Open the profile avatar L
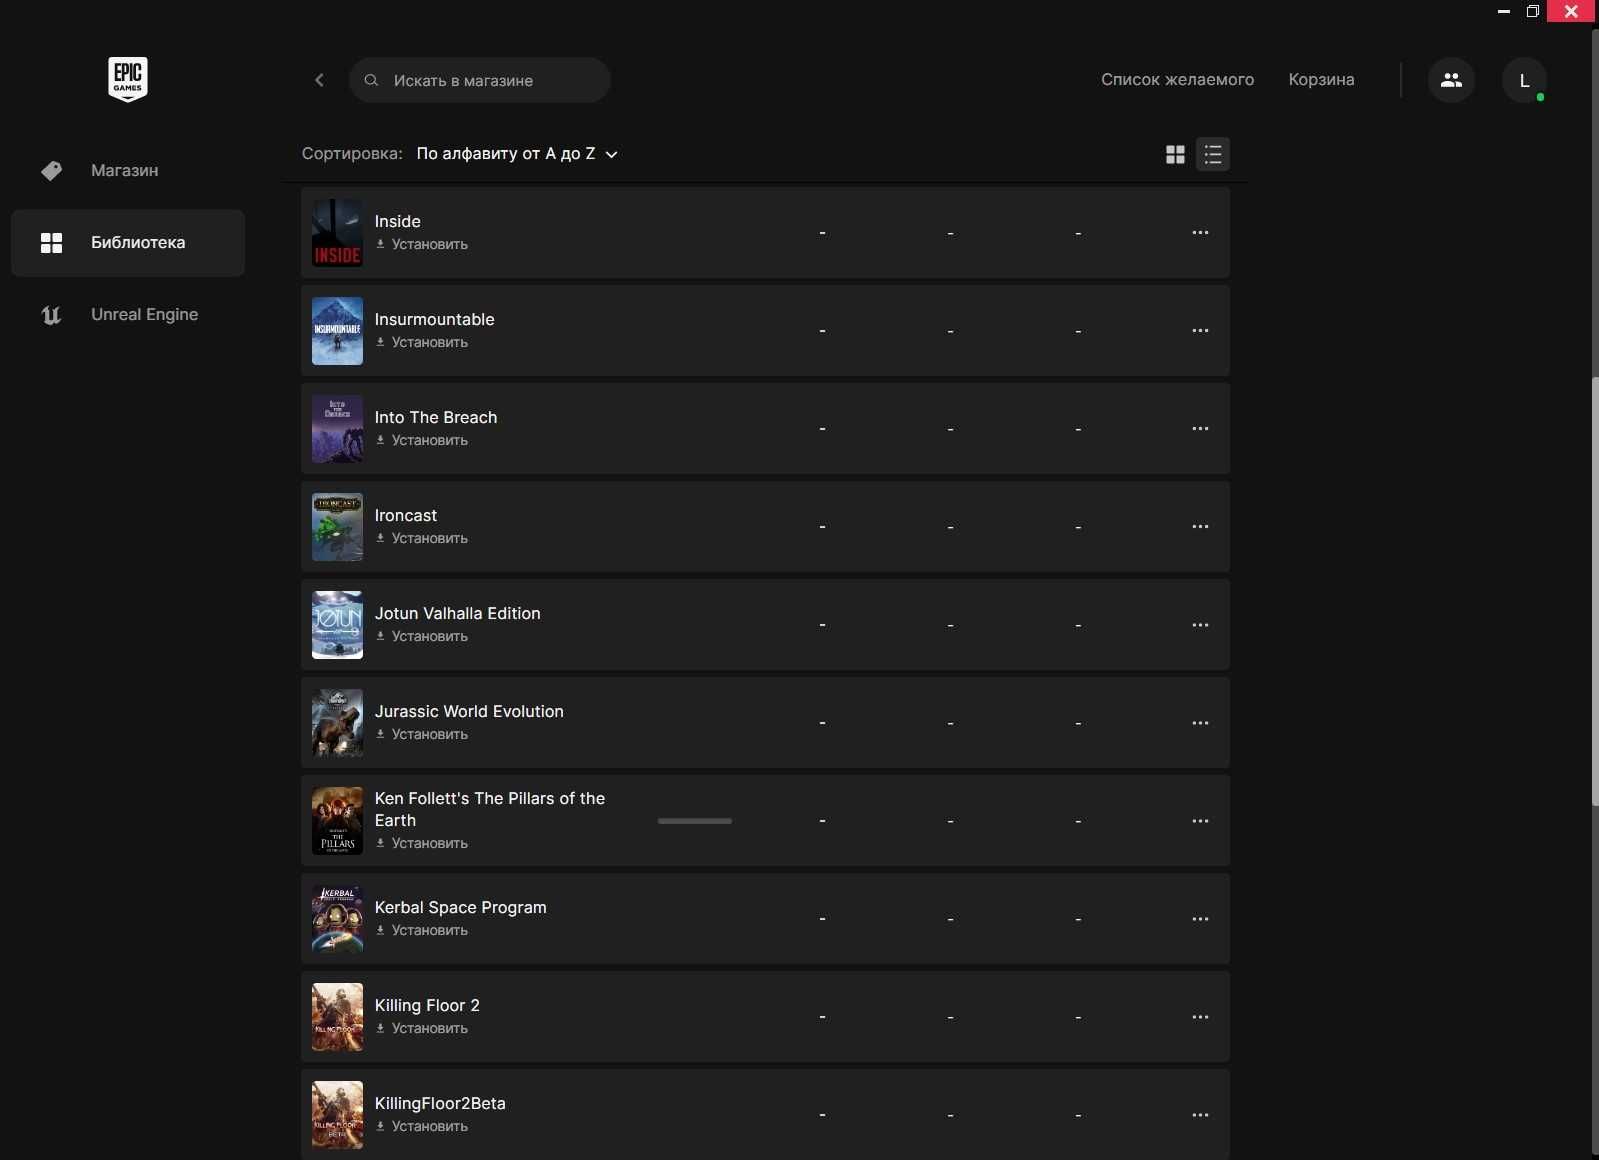This screenshot has height=1160, width=1599. pyautogui.click(x=1524, y=80)
